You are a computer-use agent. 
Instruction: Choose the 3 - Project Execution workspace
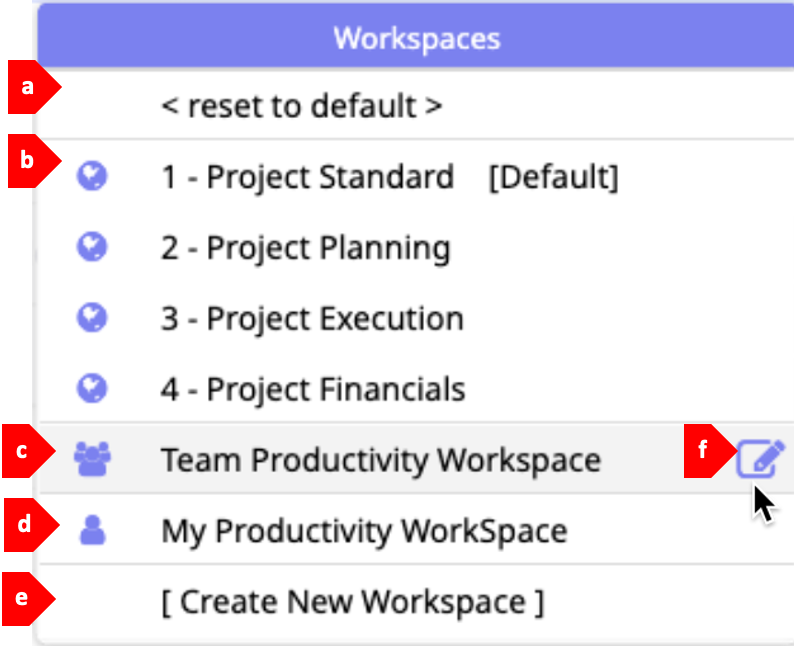[312, 318]
